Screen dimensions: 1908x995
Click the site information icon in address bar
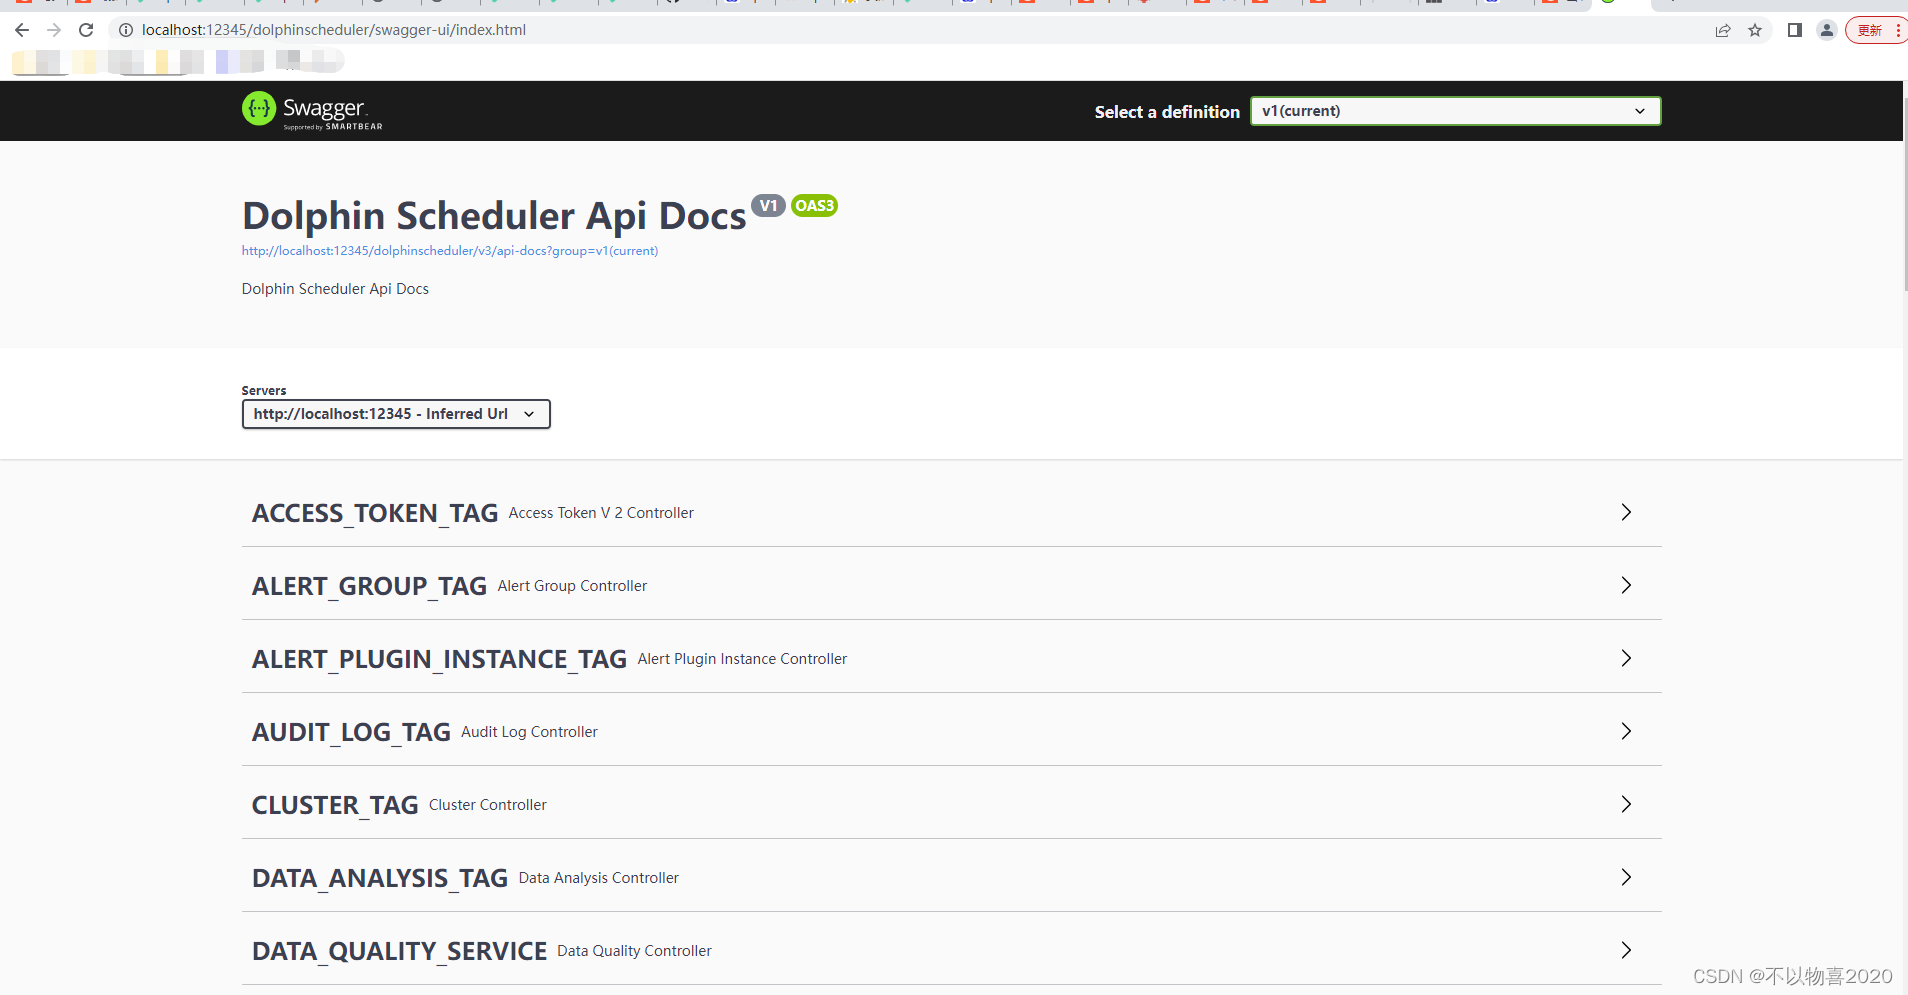126,30
